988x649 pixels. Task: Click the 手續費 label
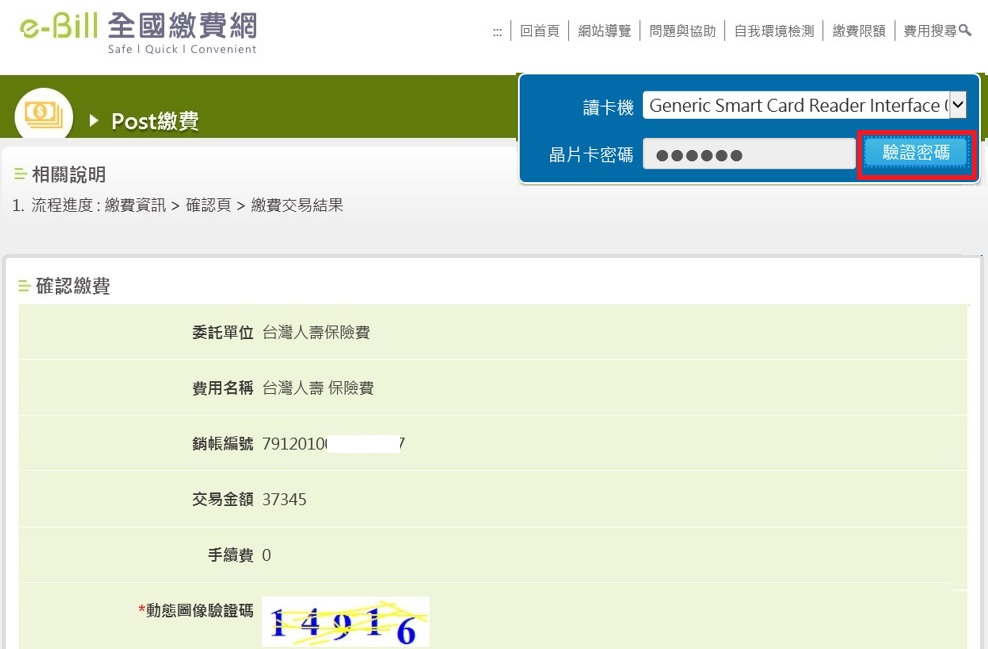point(231,555)
